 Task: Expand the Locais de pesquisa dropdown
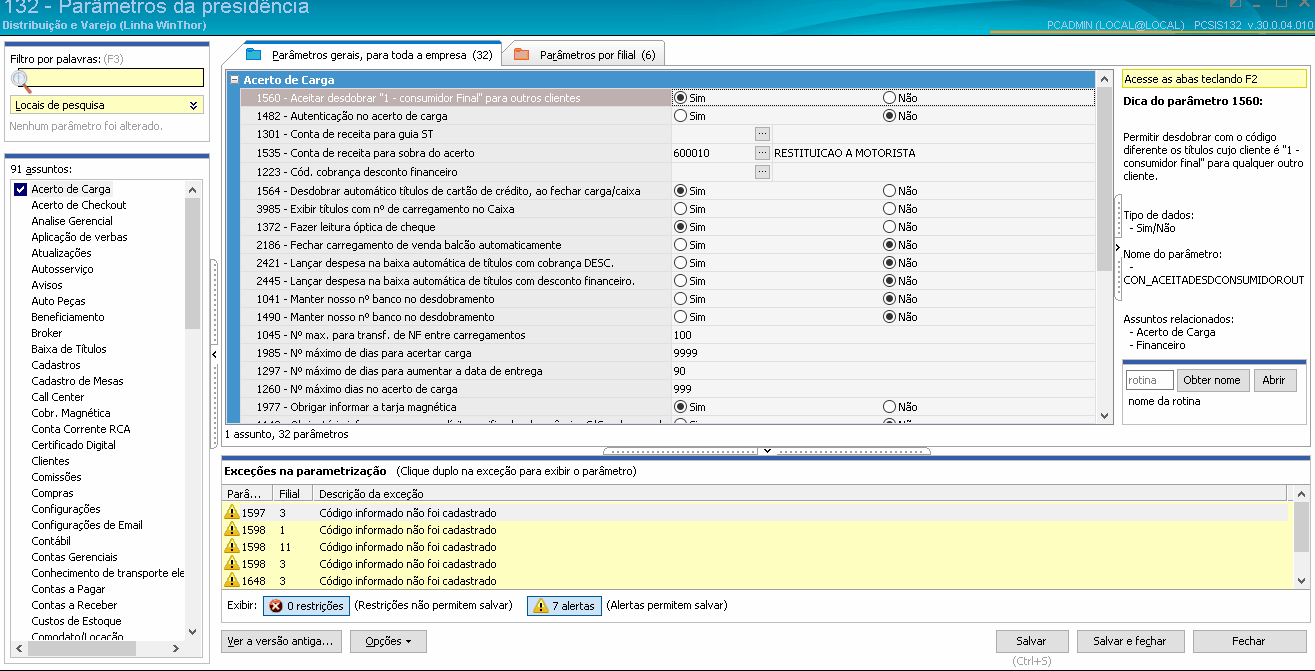click(x=194, y=105)
